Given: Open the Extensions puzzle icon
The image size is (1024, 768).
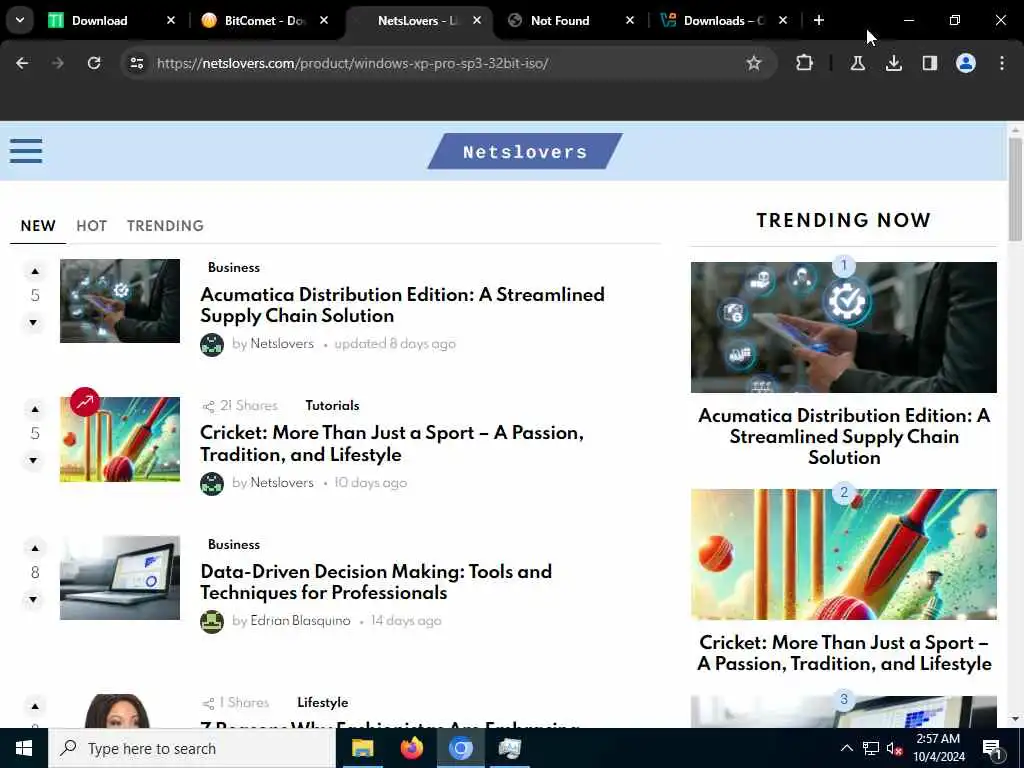Looking at the screenshot, I should [x=805, y=63].
